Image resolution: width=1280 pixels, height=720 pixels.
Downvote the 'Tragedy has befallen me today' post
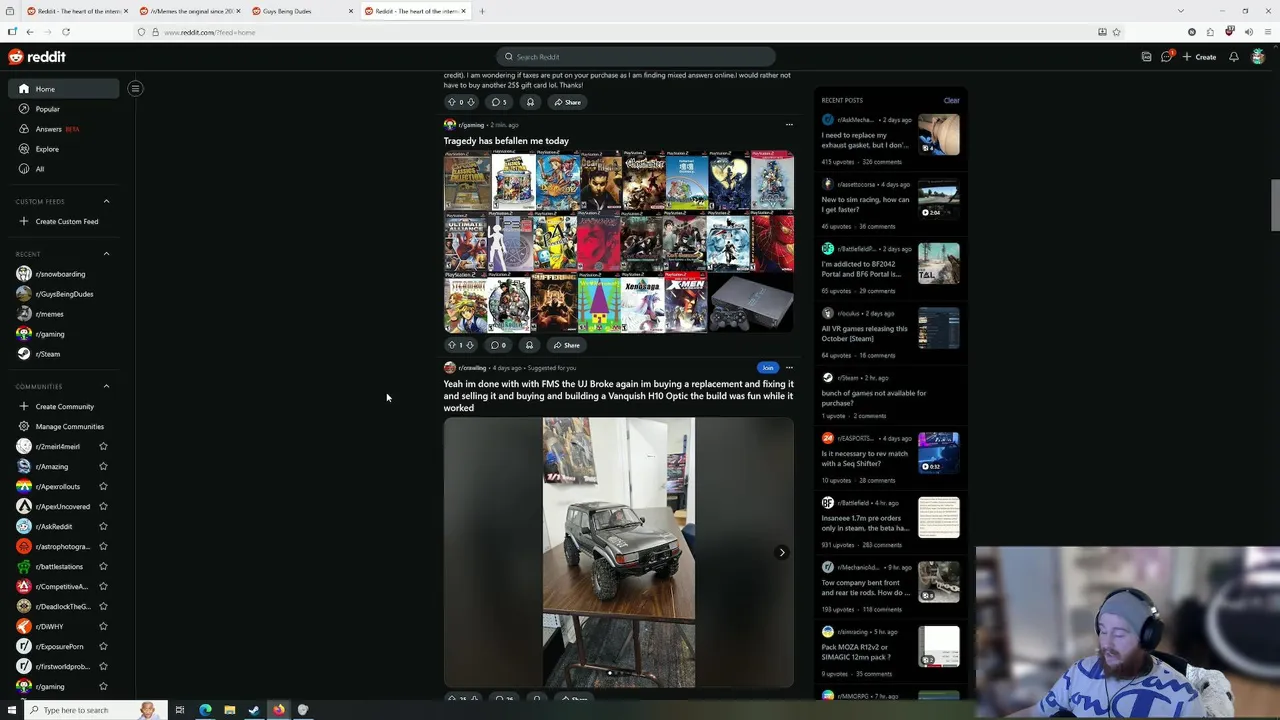[x=470, y=345]
